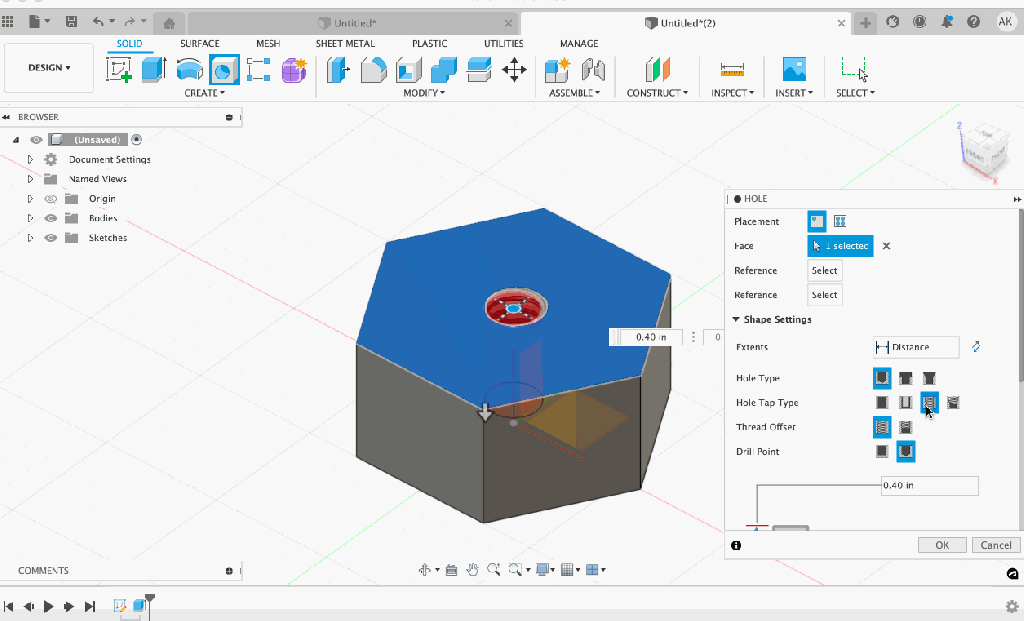Select the Counterbore hole type

pyautogui.click(x=905, y=378)
